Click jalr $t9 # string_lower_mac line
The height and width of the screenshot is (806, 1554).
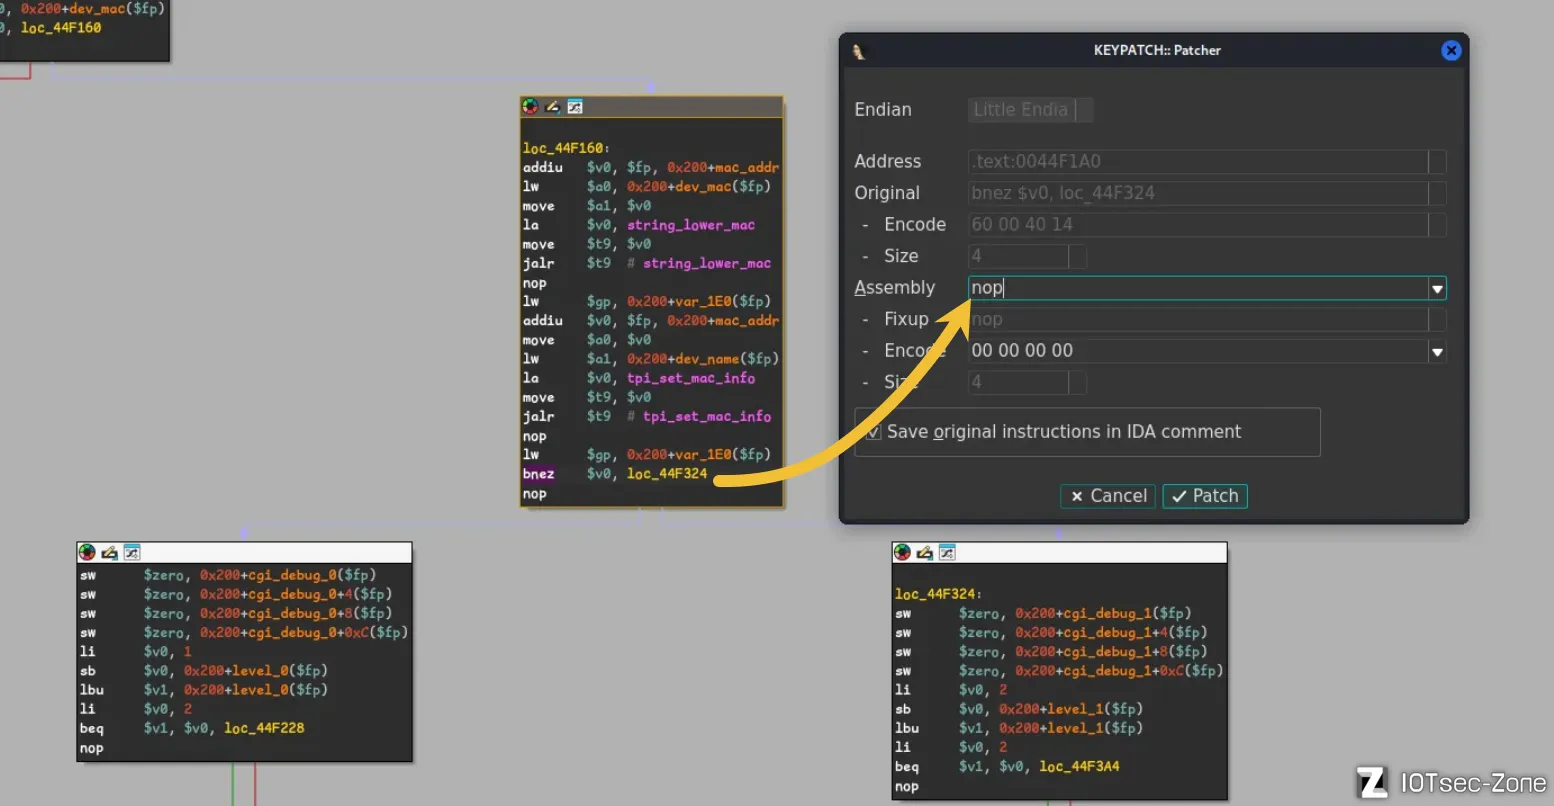click(x=647, y=263)
